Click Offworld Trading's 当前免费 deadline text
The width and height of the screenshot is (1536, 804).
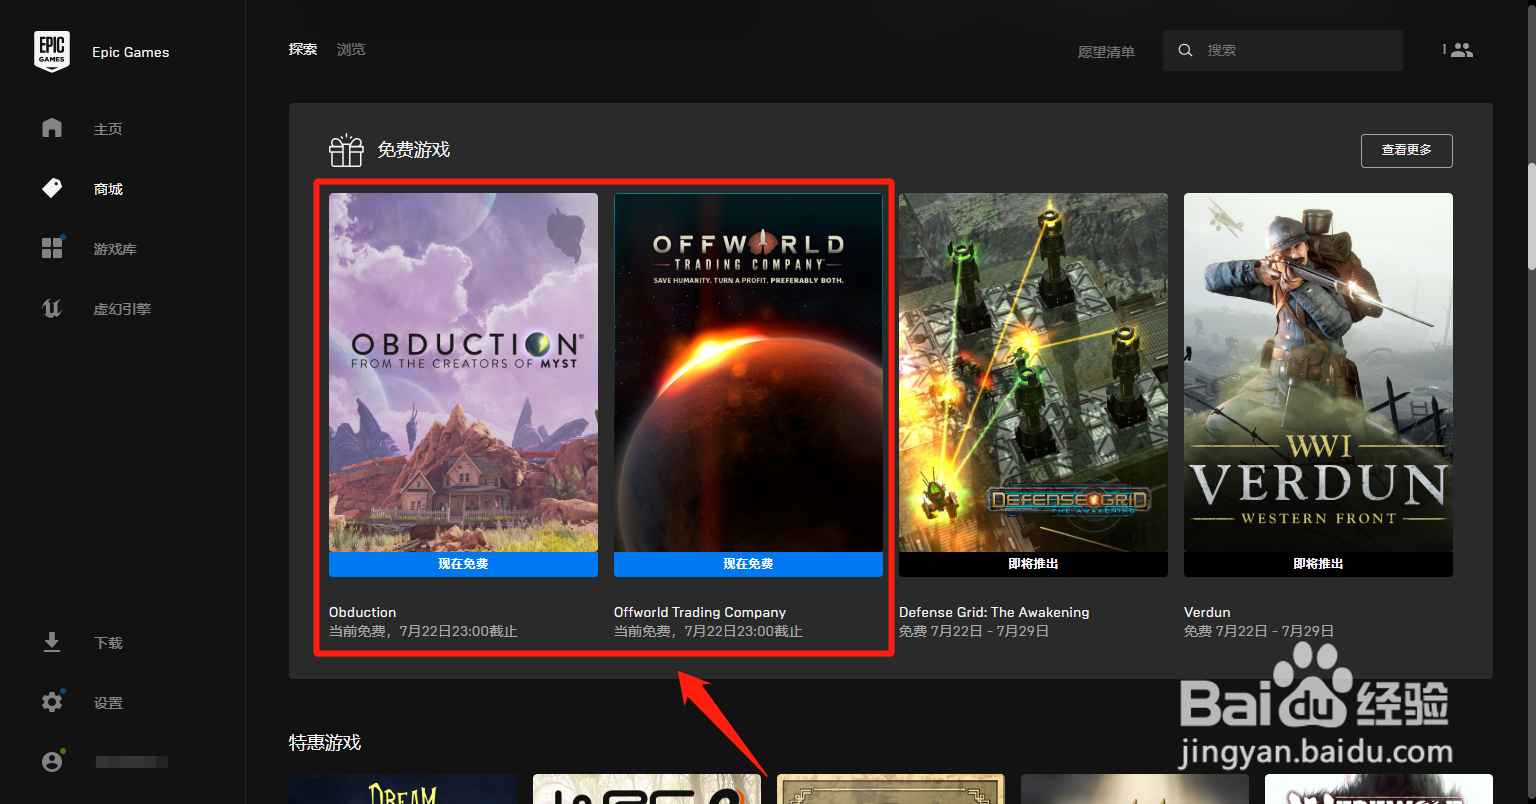click(x=708, y=631)
